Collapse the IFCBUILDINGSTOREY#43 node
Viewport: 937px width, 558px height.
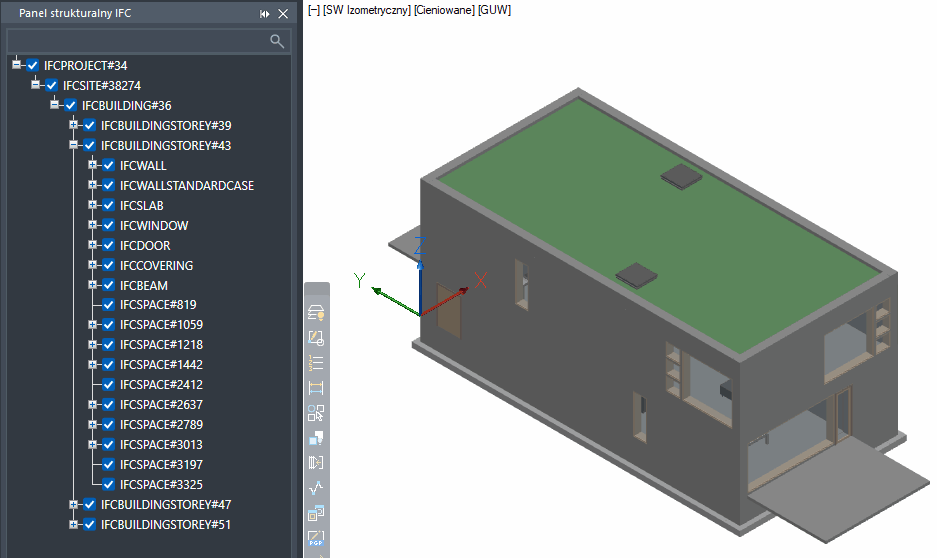(74, 146)
